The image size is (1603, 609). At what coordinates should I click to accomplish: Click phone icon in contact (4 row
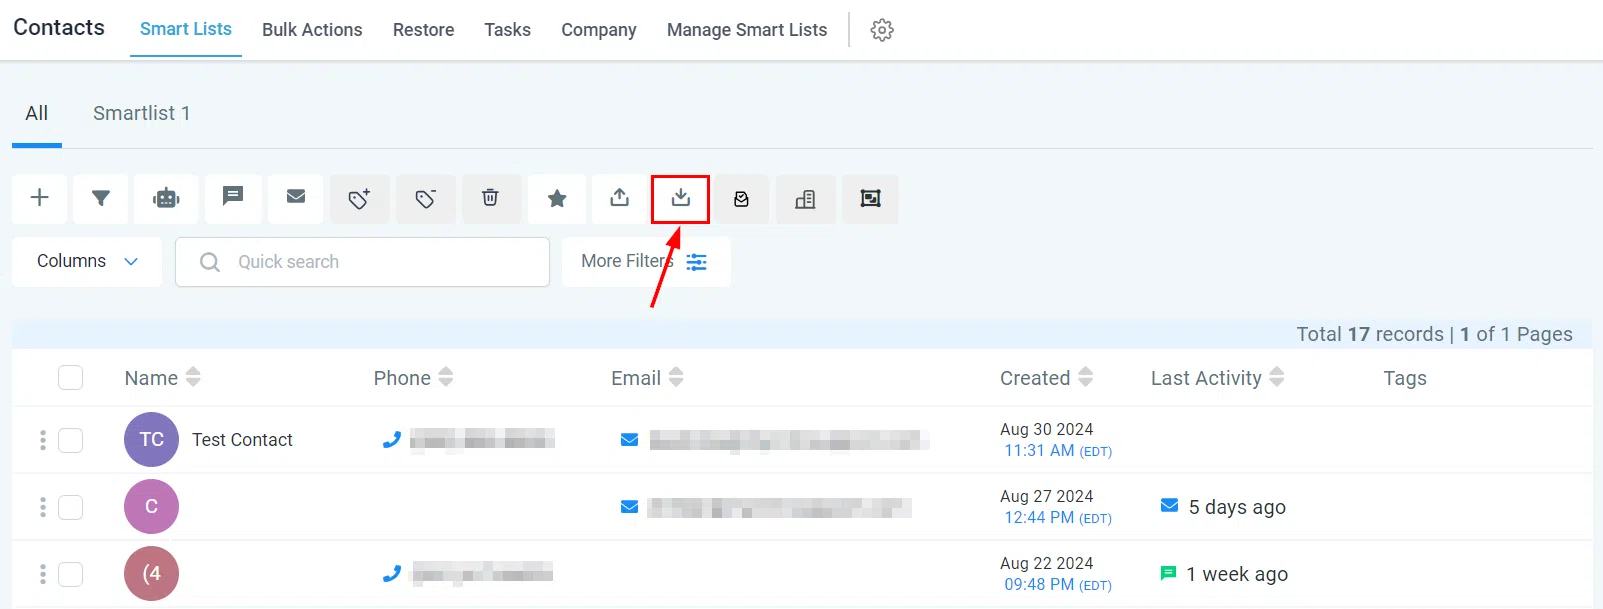392,573
